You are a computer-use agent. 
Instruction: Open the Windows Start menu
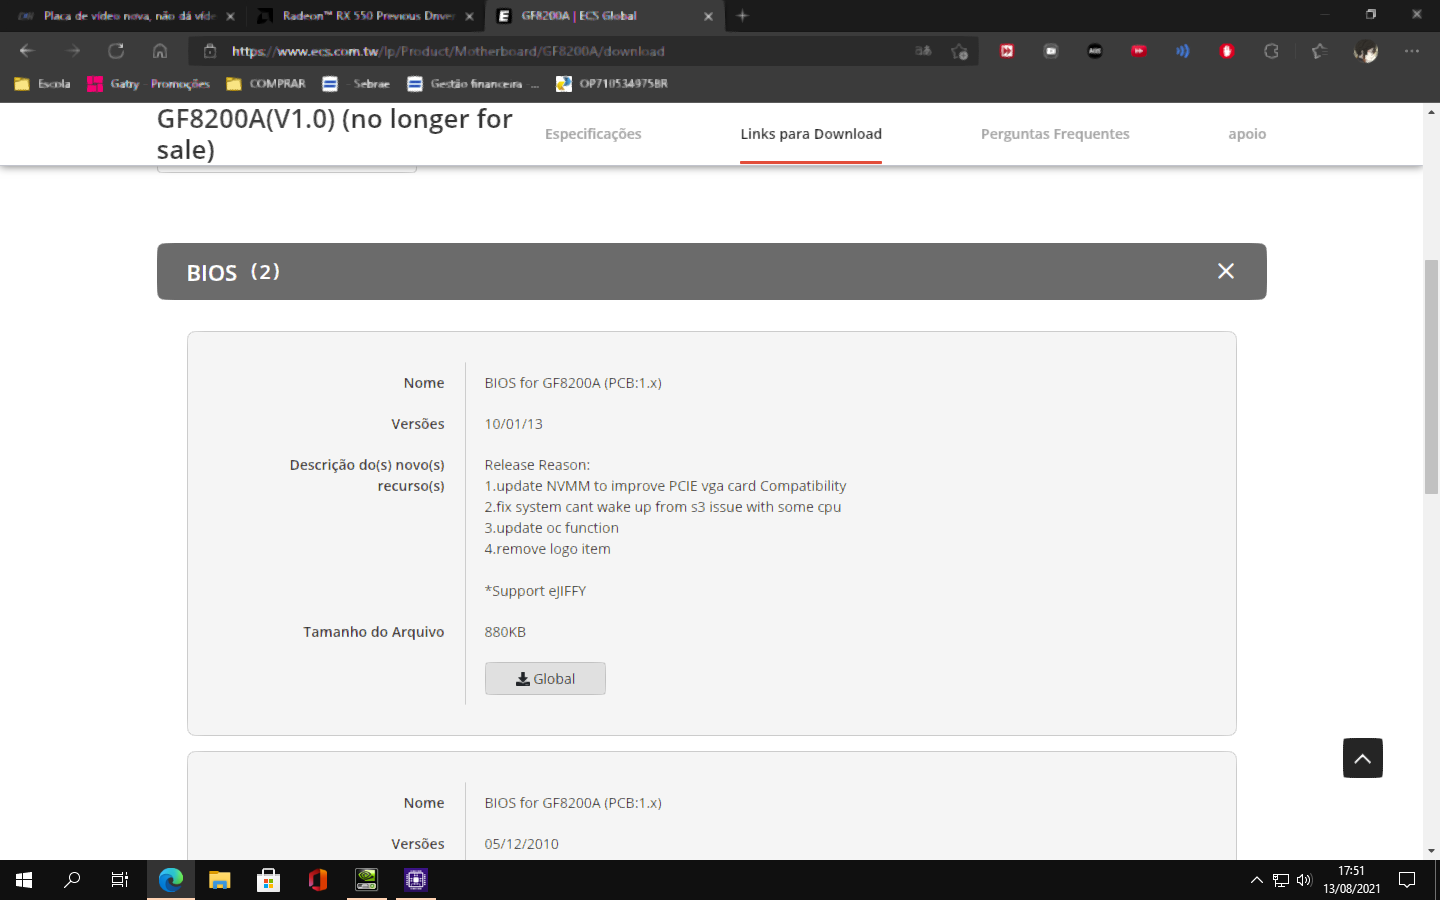24,880
